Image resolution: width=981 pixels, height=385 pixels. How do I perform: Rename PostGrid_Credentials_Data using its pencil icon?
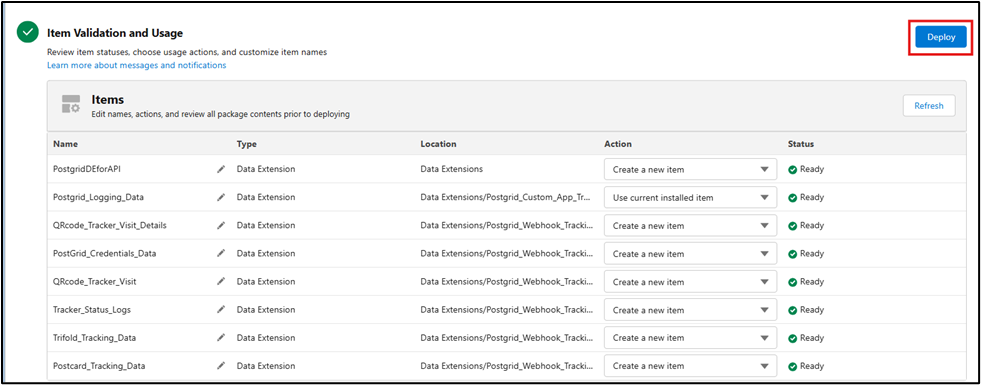point(221,254)
